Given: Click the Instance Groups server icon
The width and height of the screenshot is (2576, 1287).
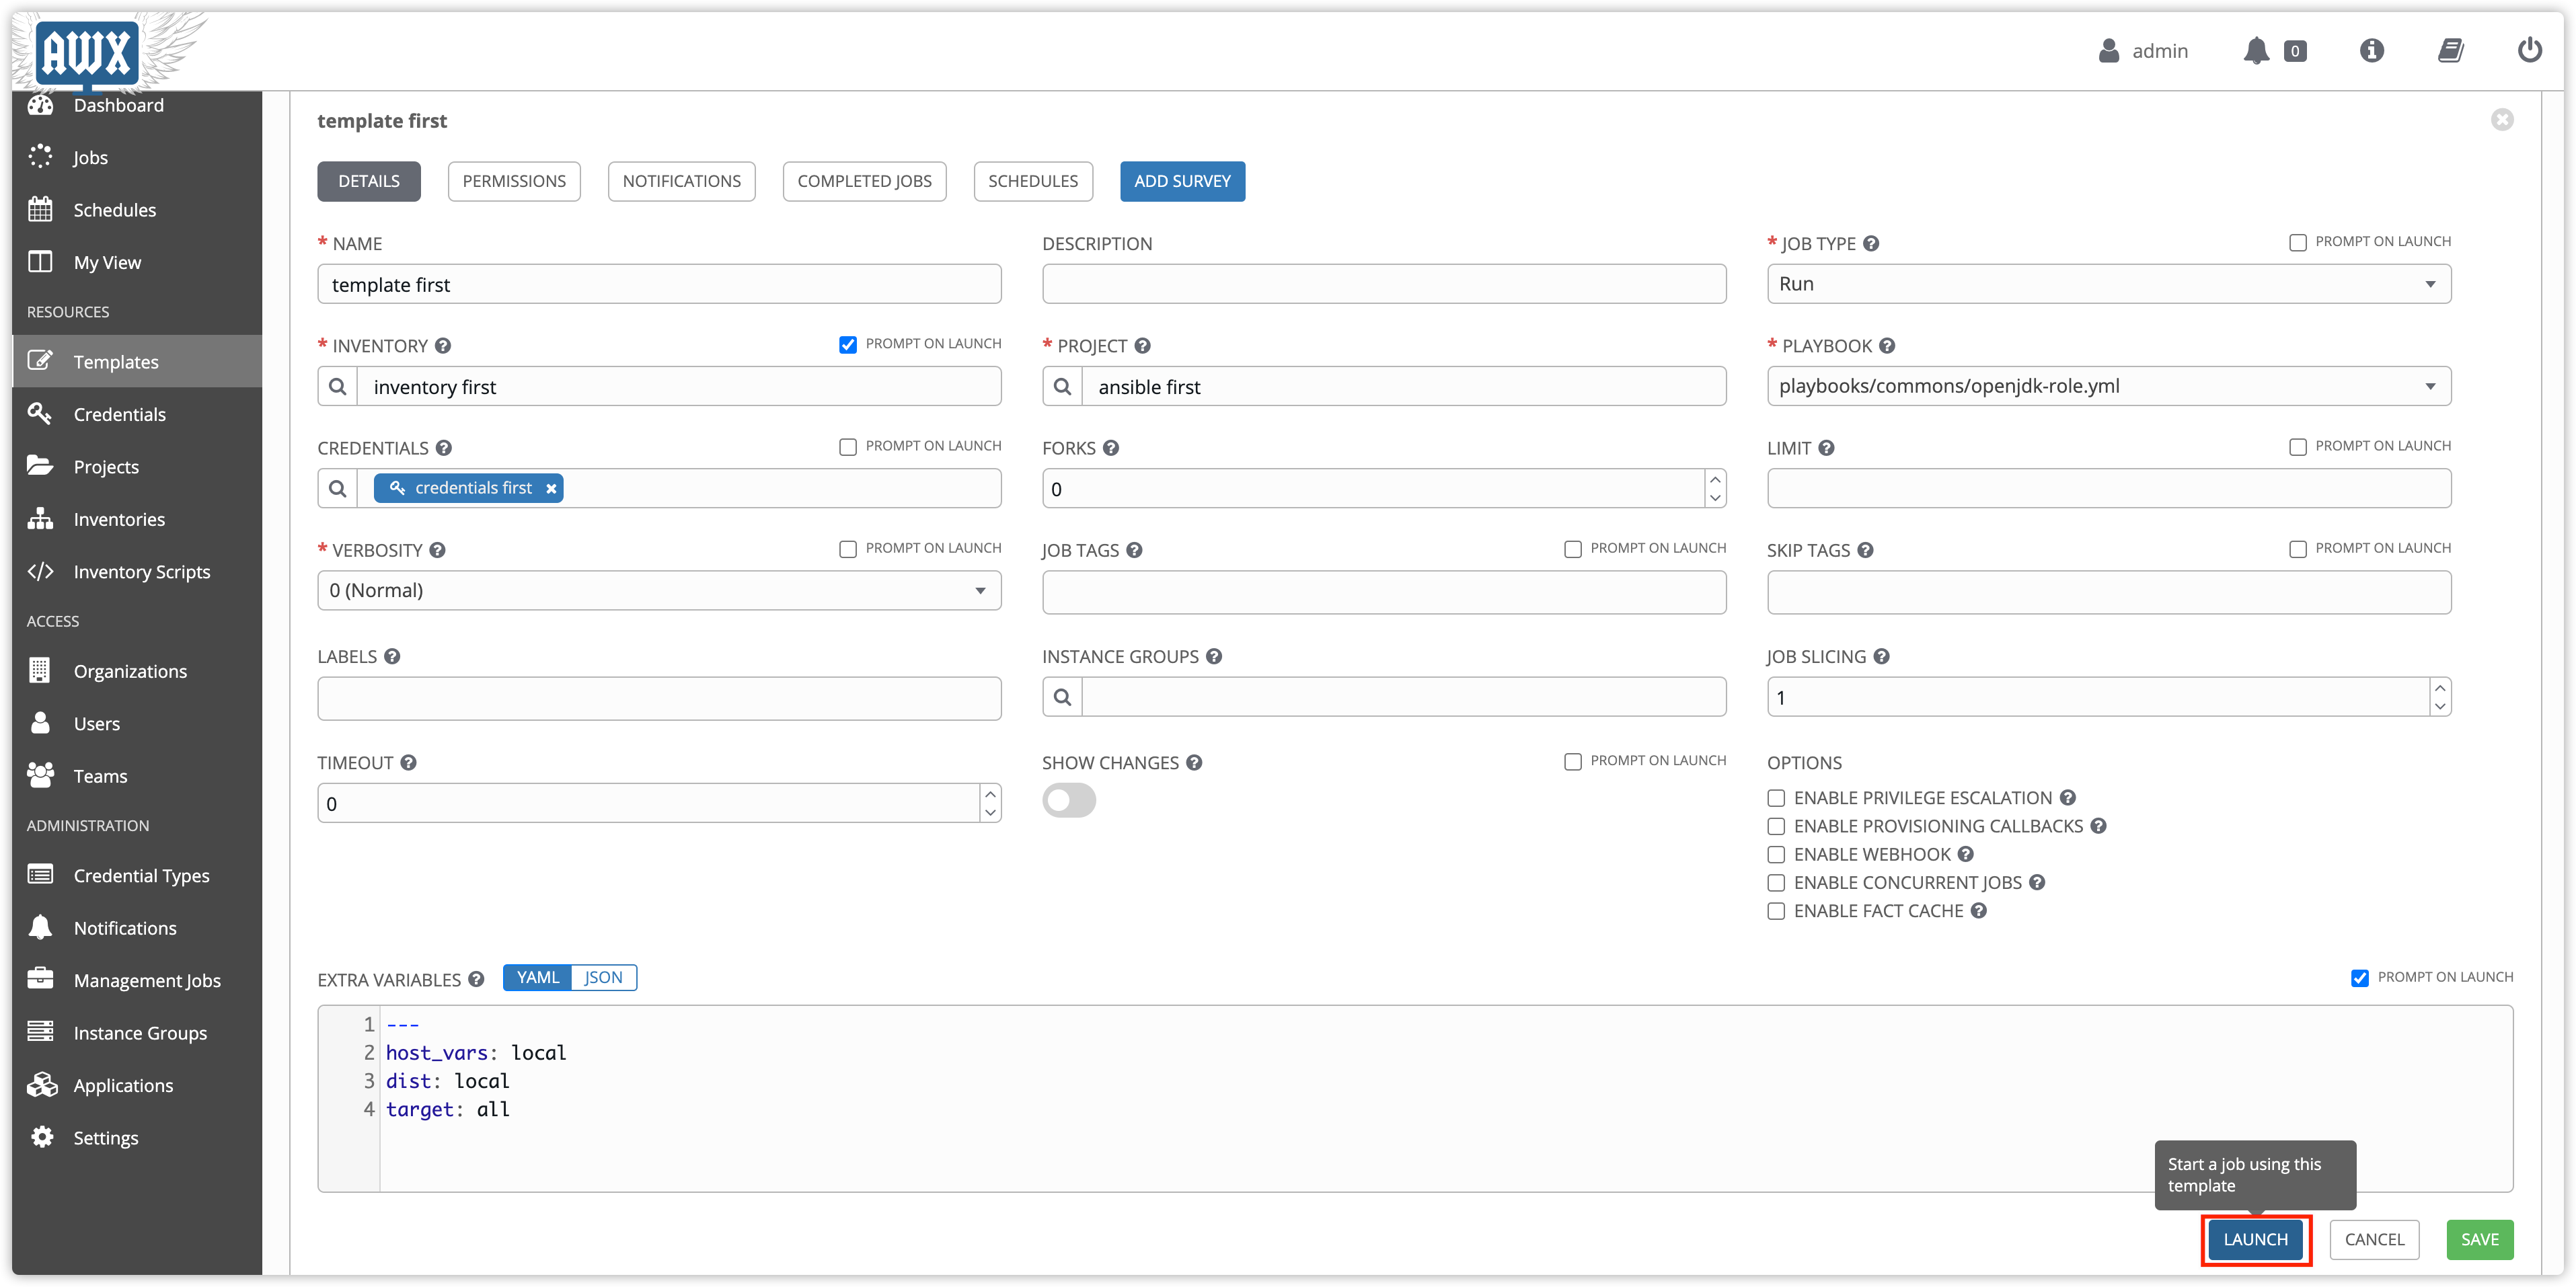Looking at the screenshot, I should point(40,1032).
